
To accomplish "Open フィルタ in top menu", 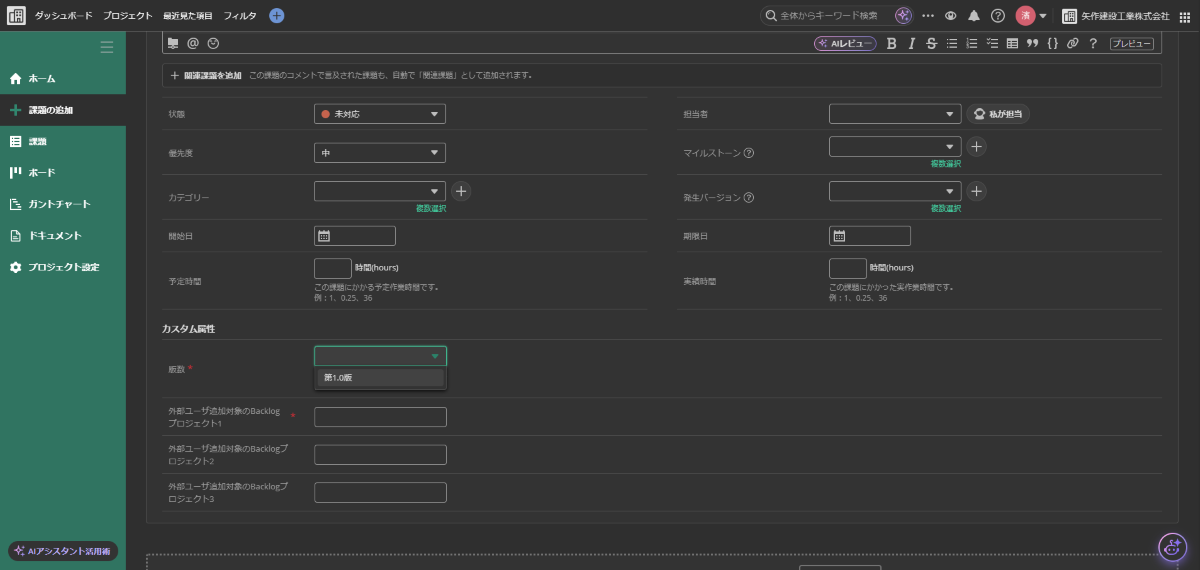I will [x=240, y=16].
